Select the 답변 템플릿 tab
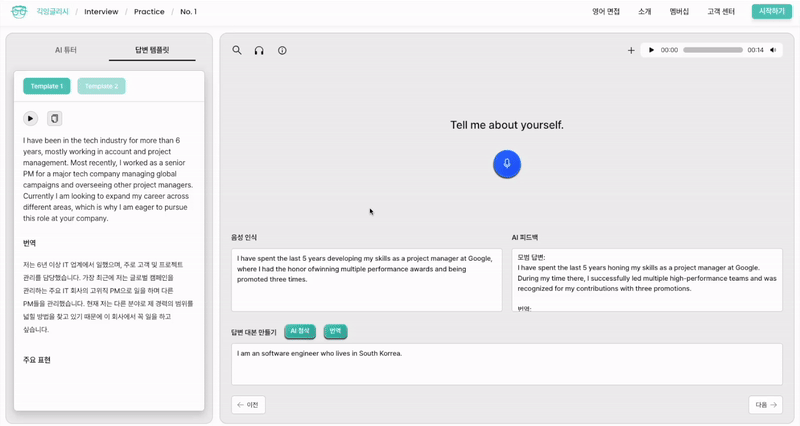The height and width of the screenshot is (426, 800). tap(152, 50)
